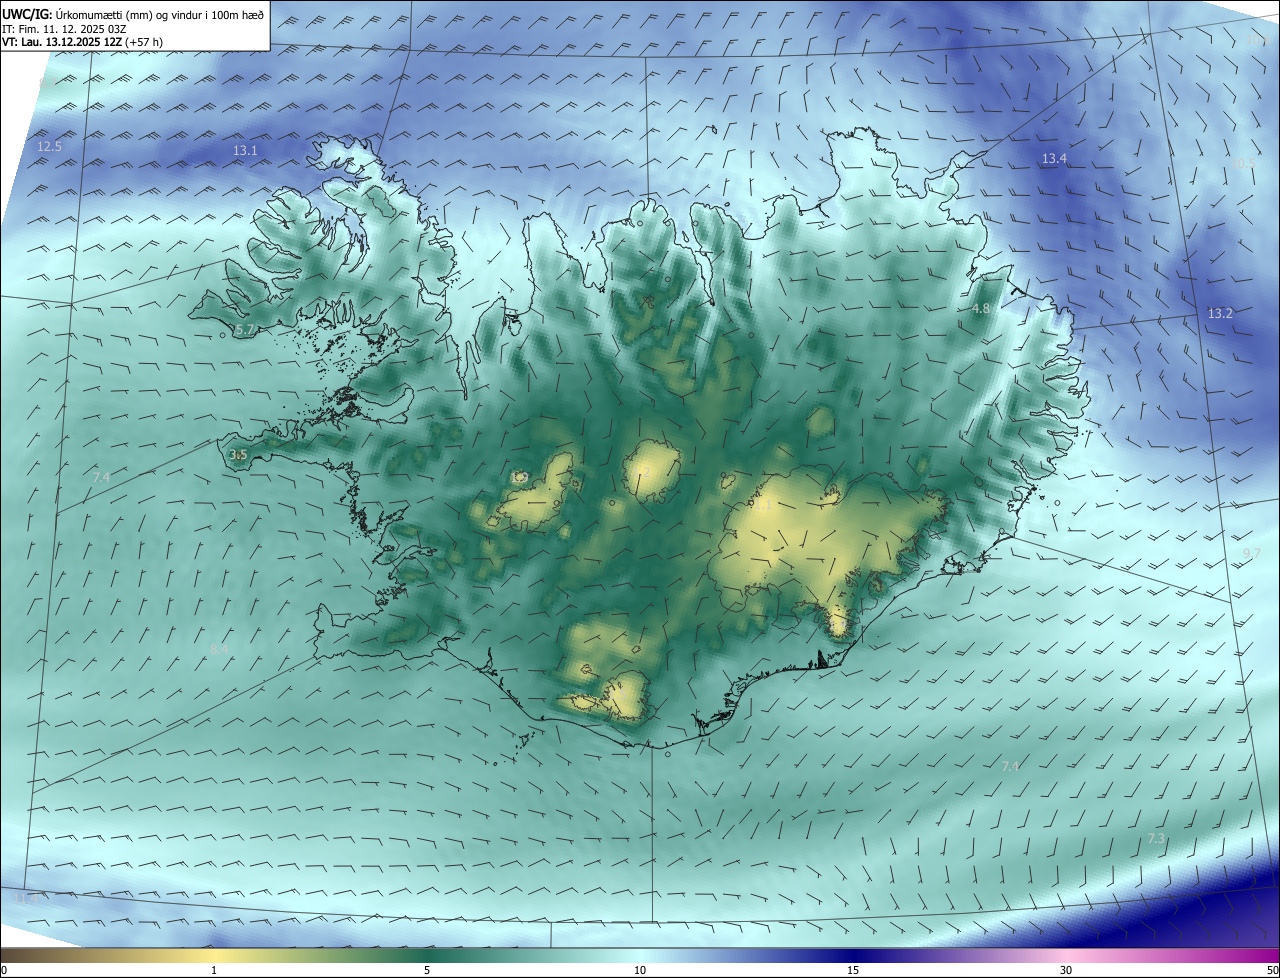
Task: Click the map value label '9.7'
Action: click(1252, 553)
